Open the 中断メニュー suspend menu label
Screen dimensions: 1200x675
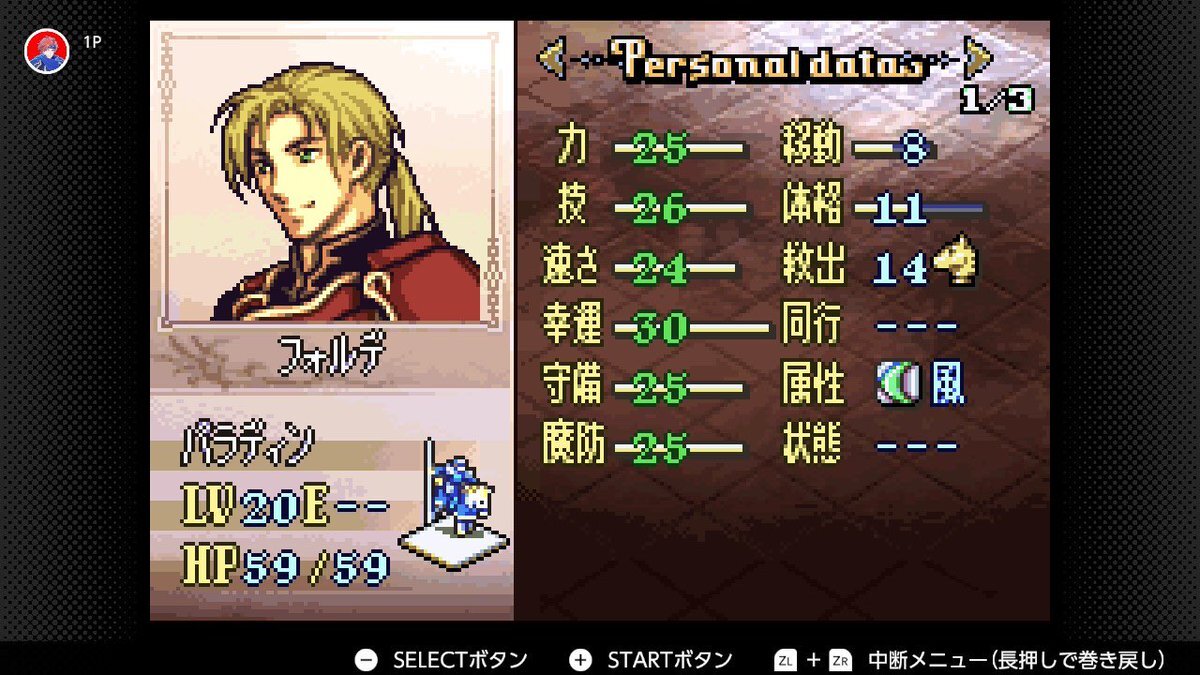coord(1016,660)
